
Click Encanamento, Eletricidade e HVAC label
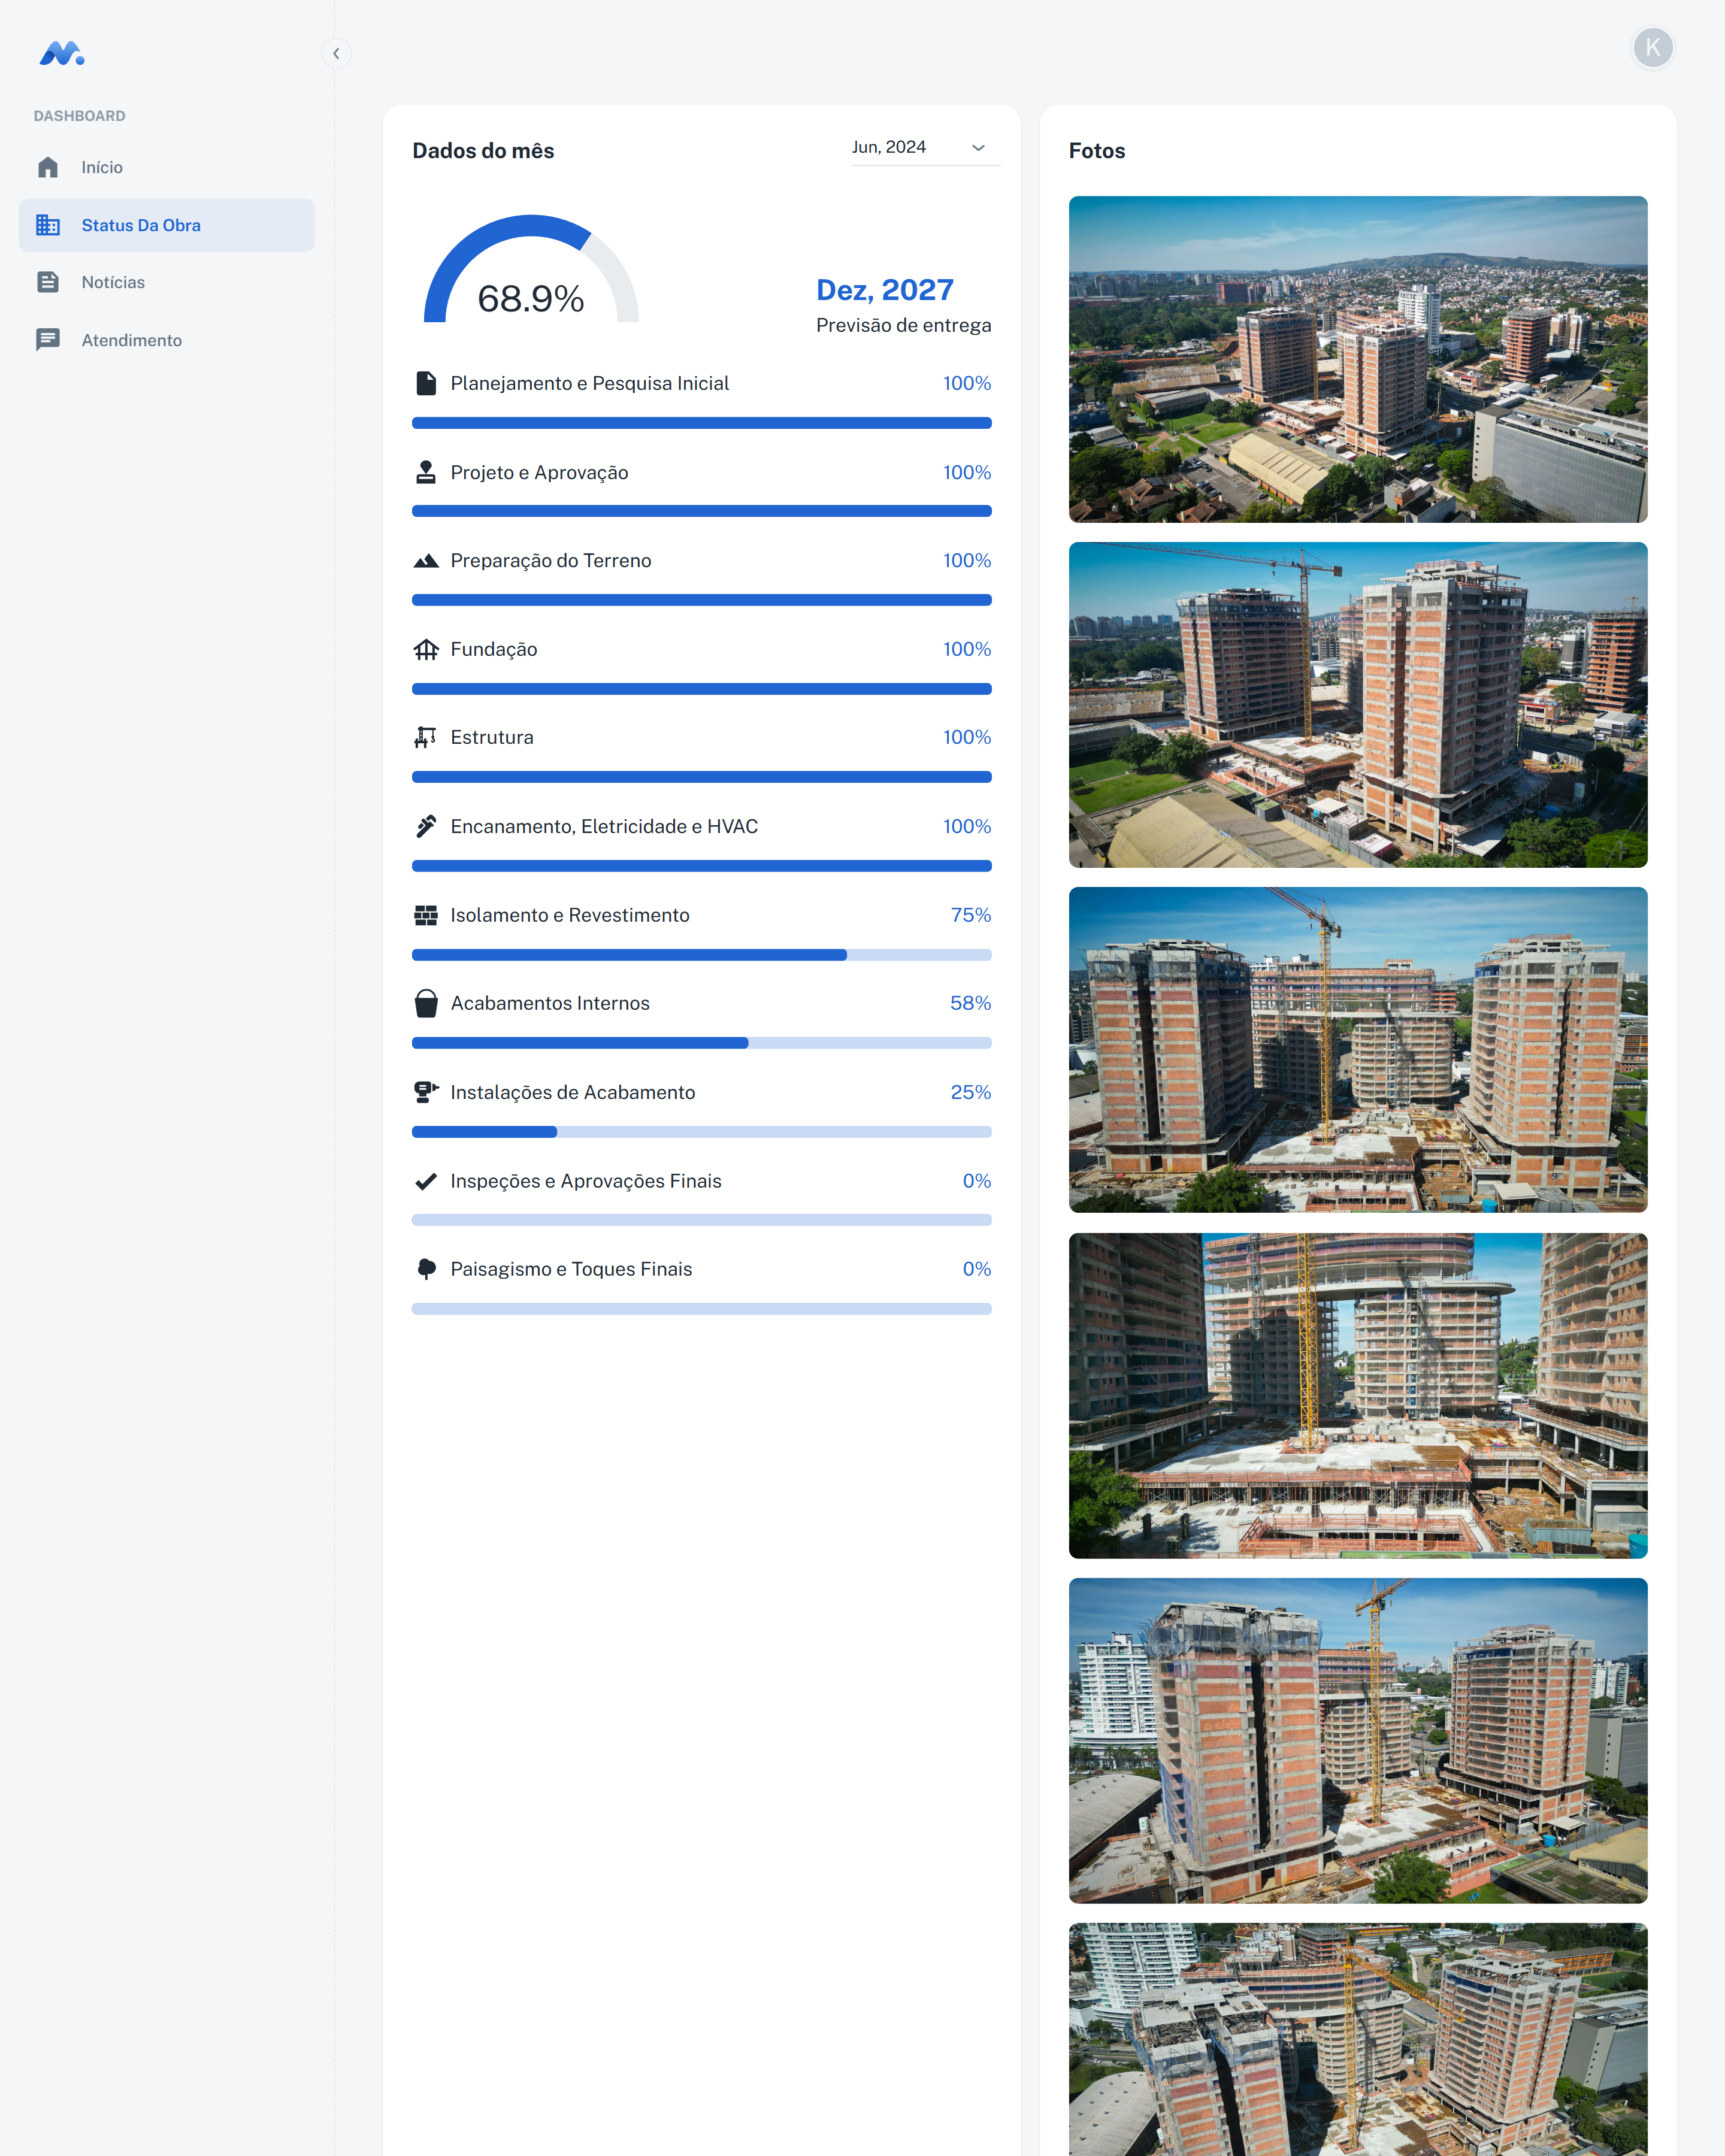pos(604,826)
